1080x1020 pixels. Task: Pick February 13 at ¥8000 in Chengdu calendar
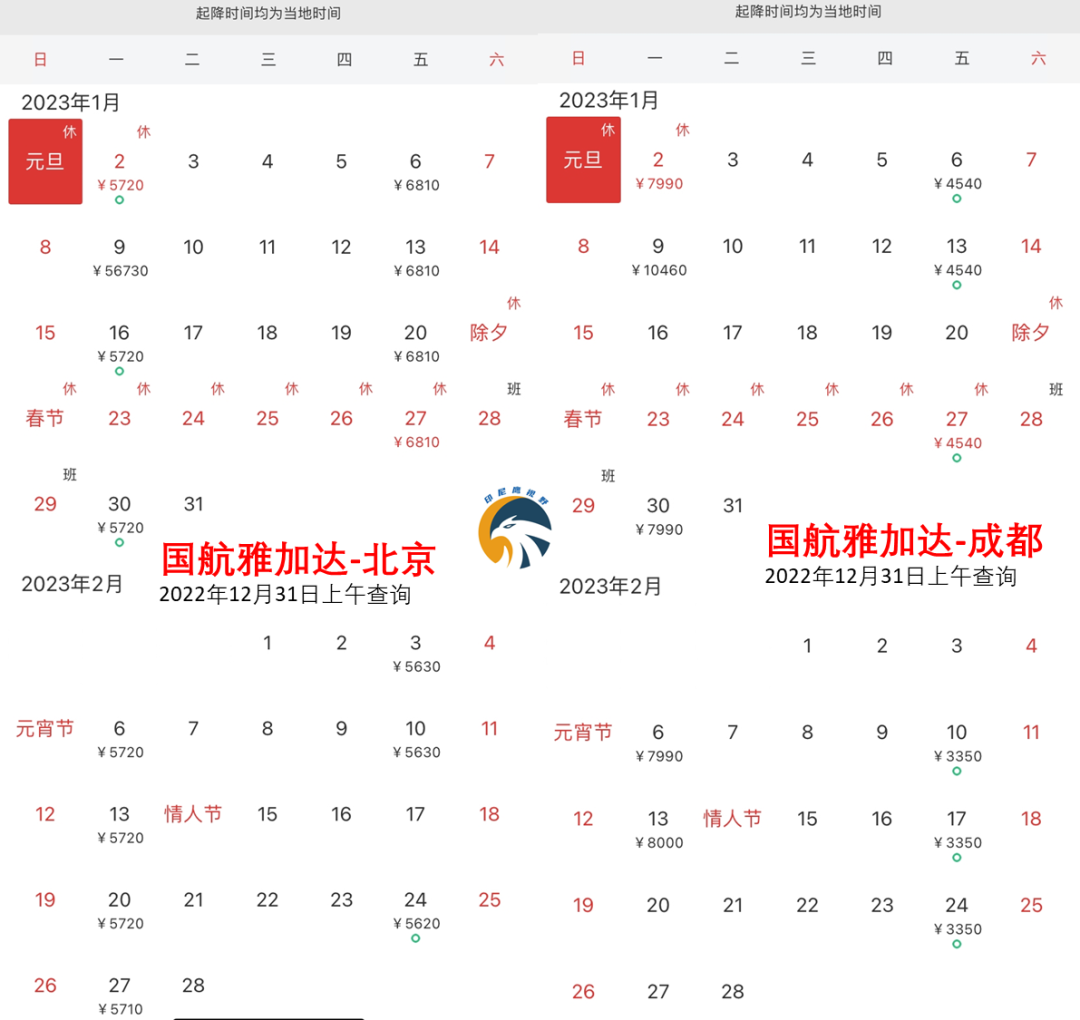pyautogui.click(x=658, y=829)
